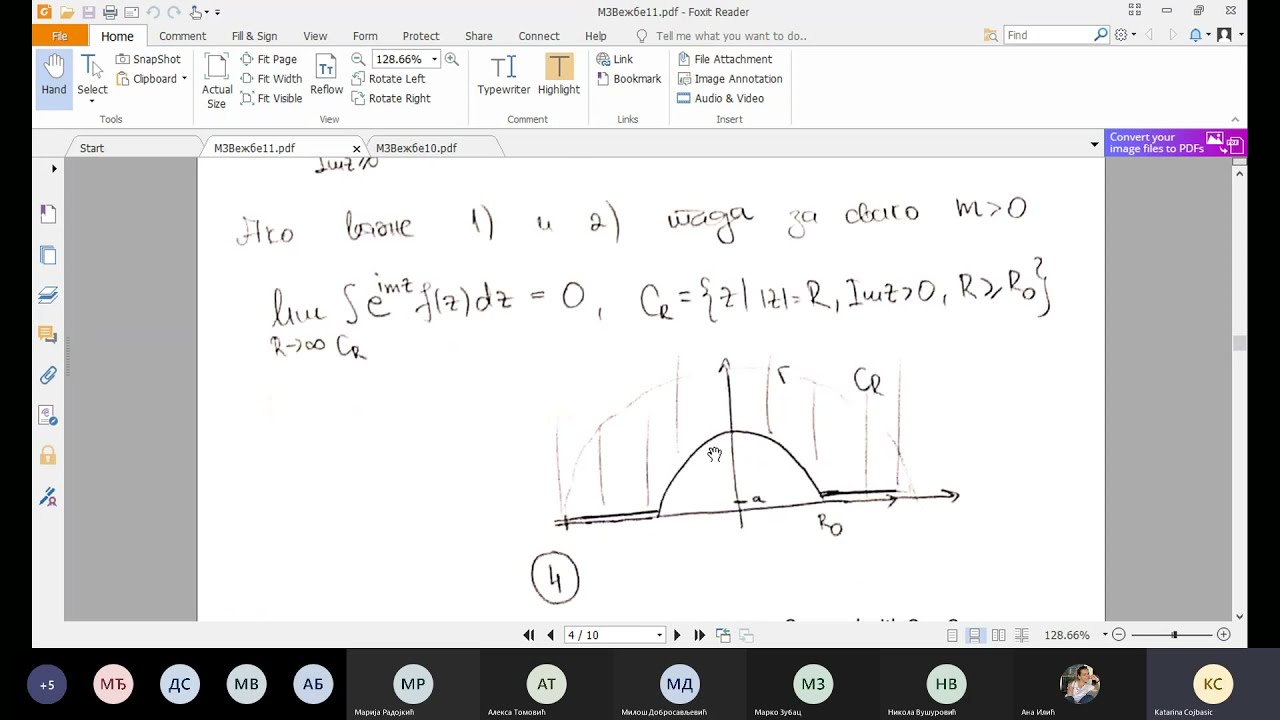The width and height of the screenshot is (1280, 720).
Task: Enable continuous page view mode
Action: (975, 635)
